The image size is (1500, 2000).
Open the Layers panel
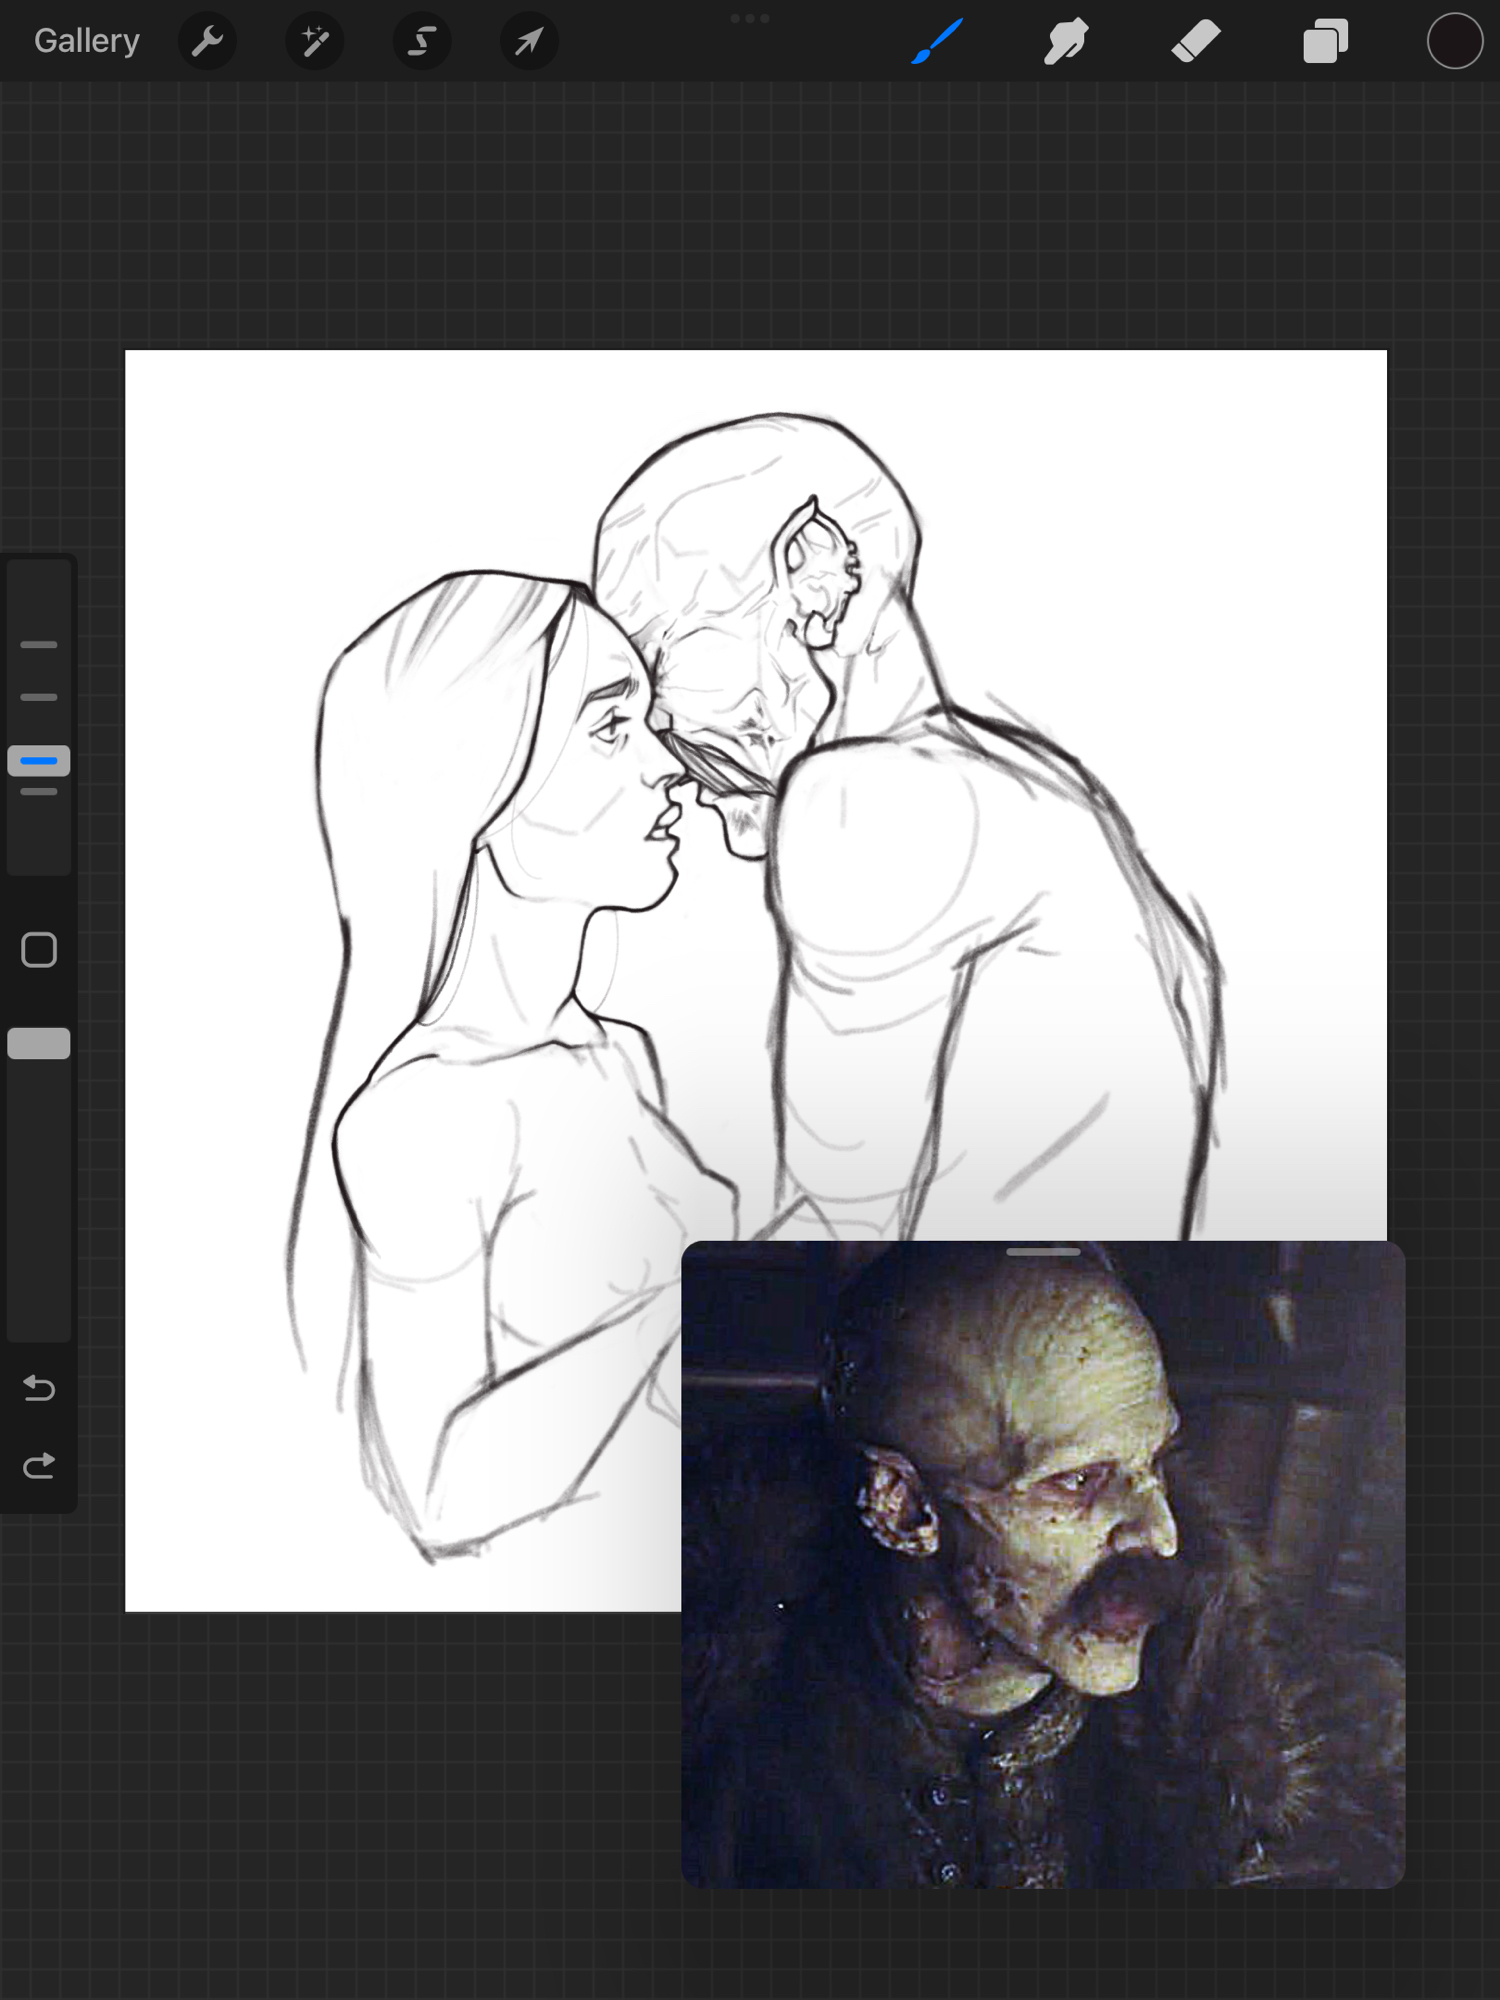pos(1325,42)
